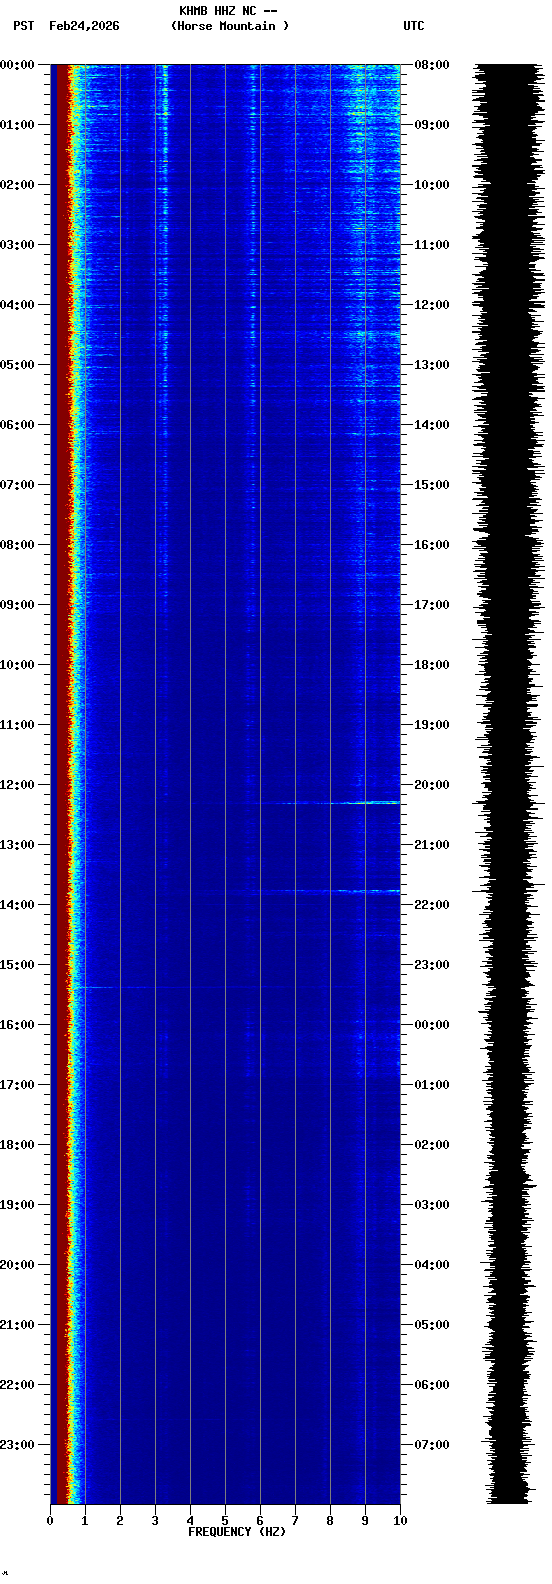Click the PST time label '12:00'
The width and height of the screenshot is (552, 1584).
click(17, 785)
